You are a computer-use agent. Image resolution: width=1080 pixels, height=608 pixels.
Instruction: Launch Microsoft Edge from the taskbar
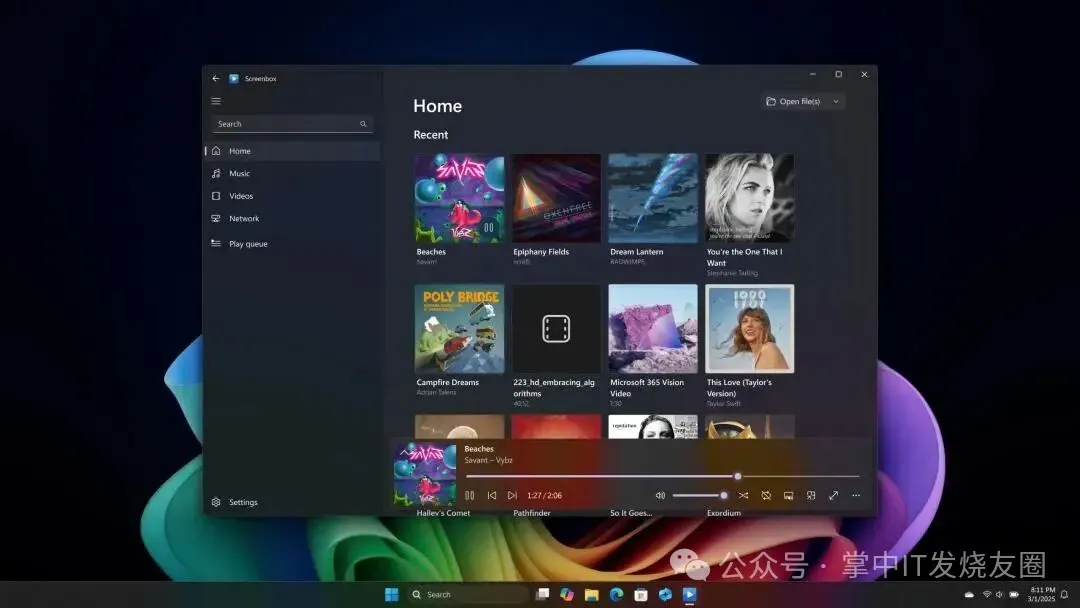pos(616,594)
